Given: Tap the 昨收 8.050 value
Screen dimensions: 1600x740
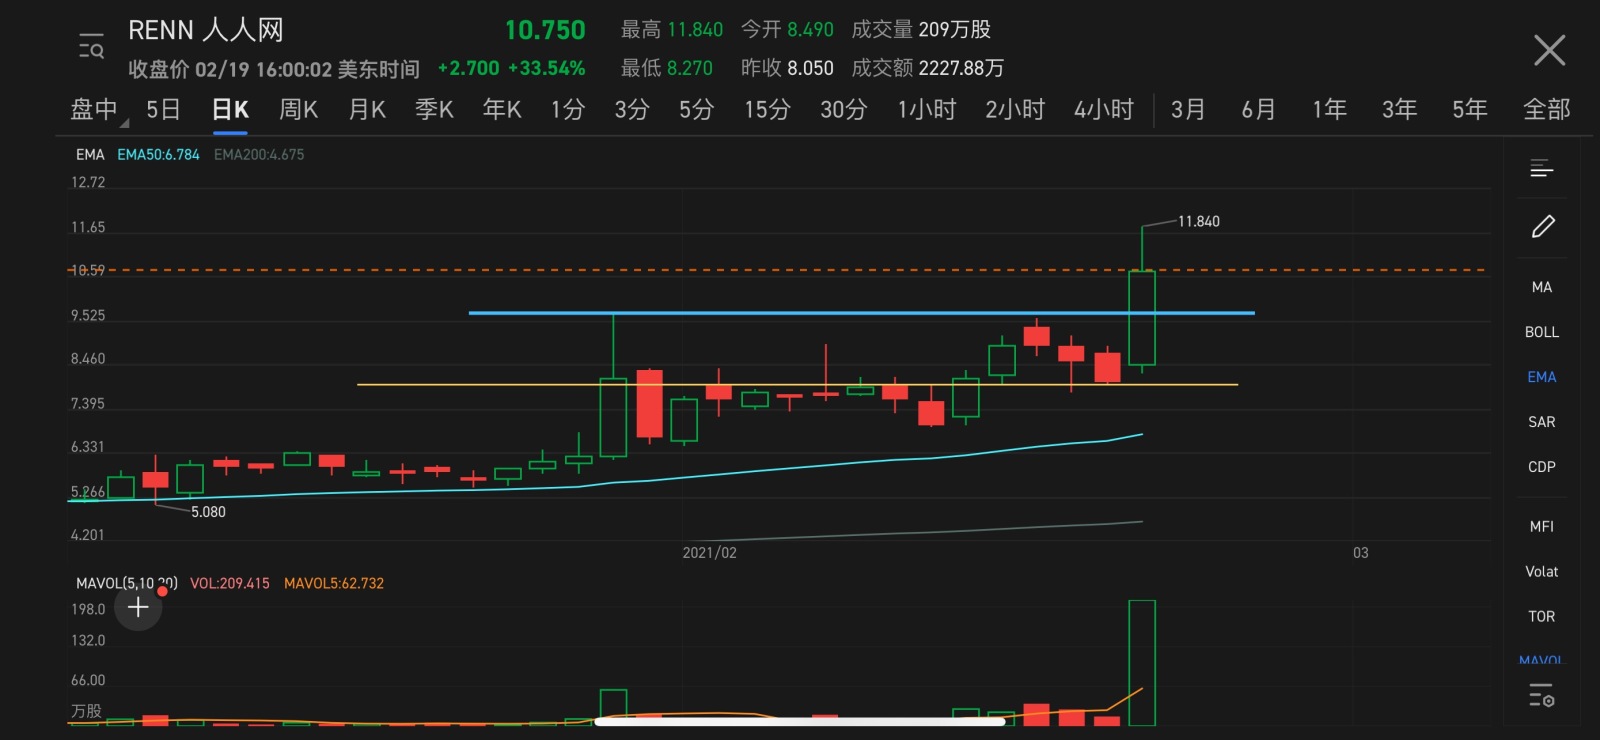Looking at the screenshot, I should [x=787, y=68].
